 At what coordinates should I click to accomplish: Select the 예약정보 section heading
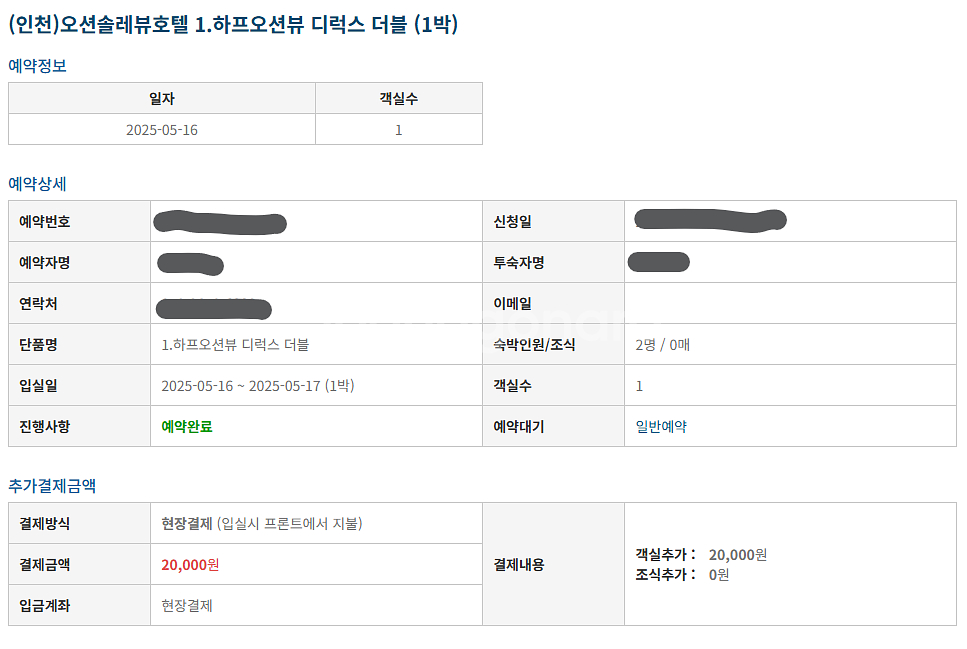[37, 65]
